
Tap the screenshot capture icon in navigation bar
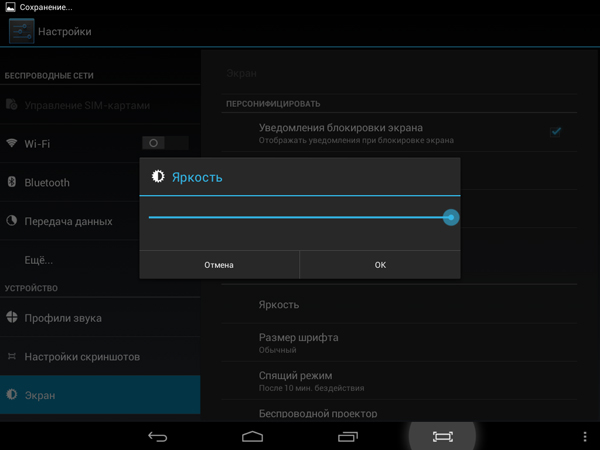click(x=442, y=436)
